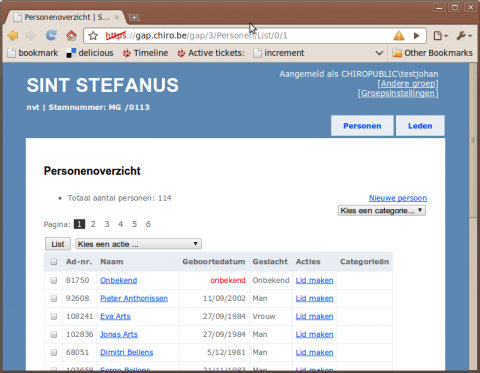Reload the page with the refresh icon
Image resolution: width=480 pixels, height=373 pixels.
(x=51, y=35)
